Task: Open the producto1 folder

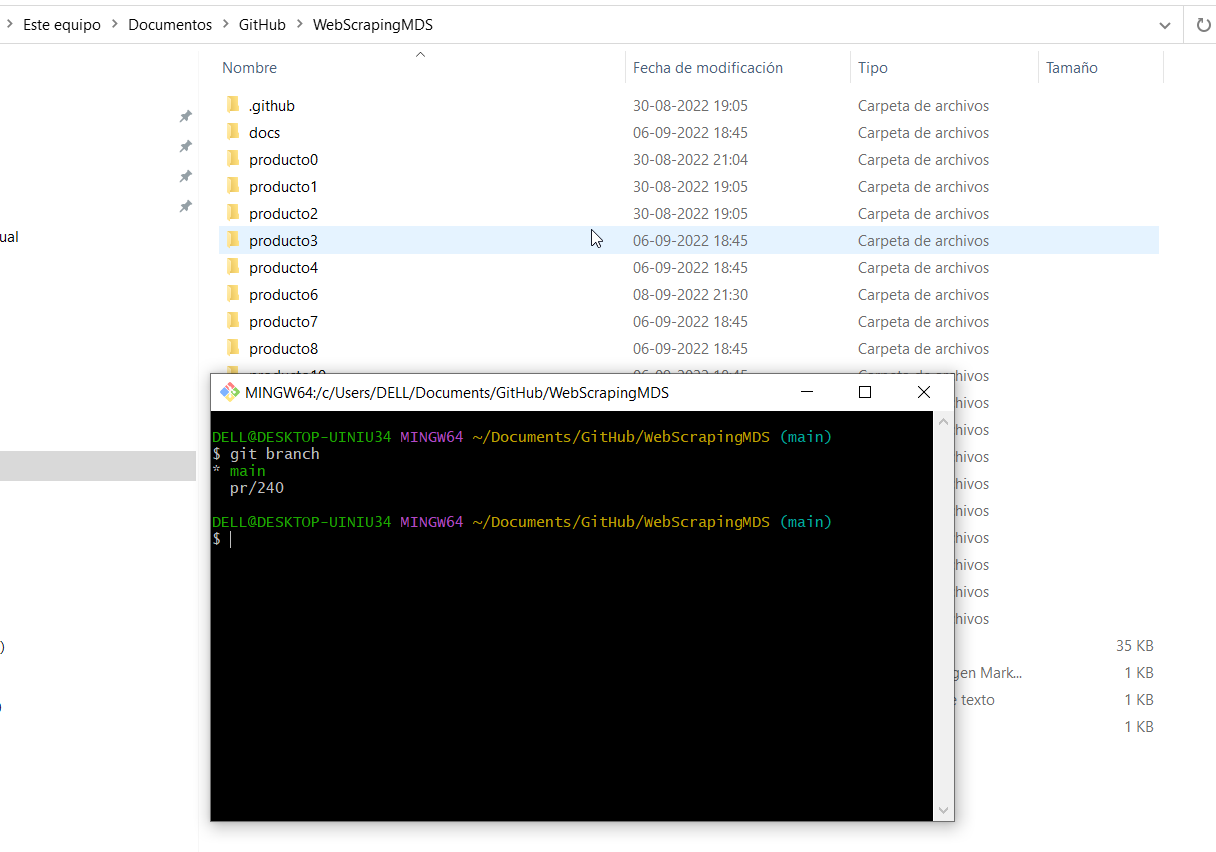Action: (x=283, y=186)
